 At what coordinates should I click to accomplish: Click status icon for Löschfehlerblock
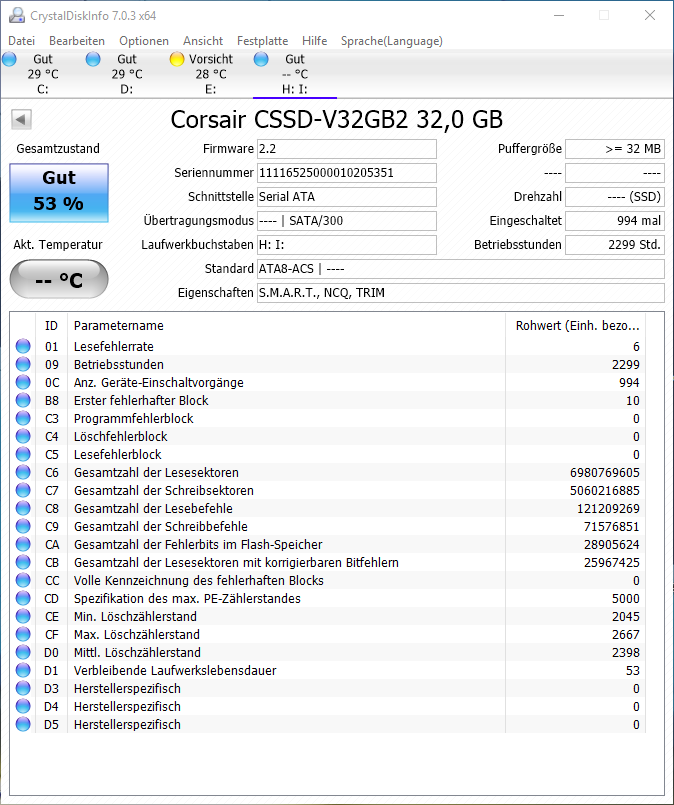coord(23,436)
